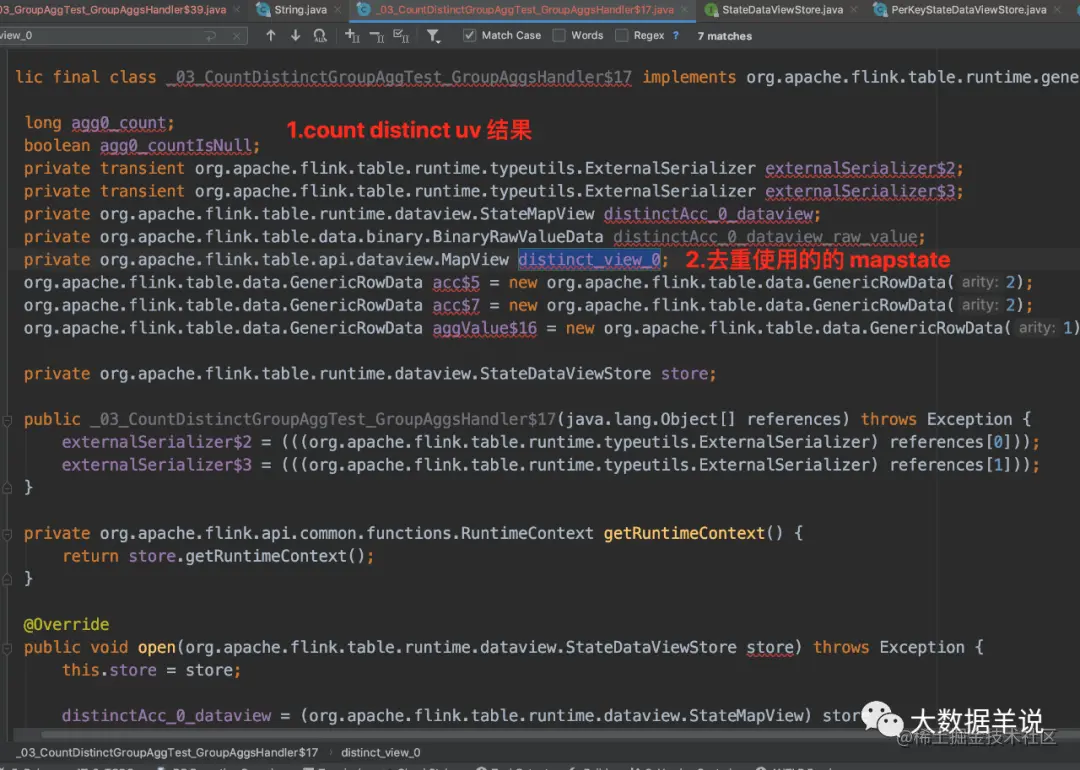
Task: Click the class name in bottom breadcrumb
Action: coord(168,753)
